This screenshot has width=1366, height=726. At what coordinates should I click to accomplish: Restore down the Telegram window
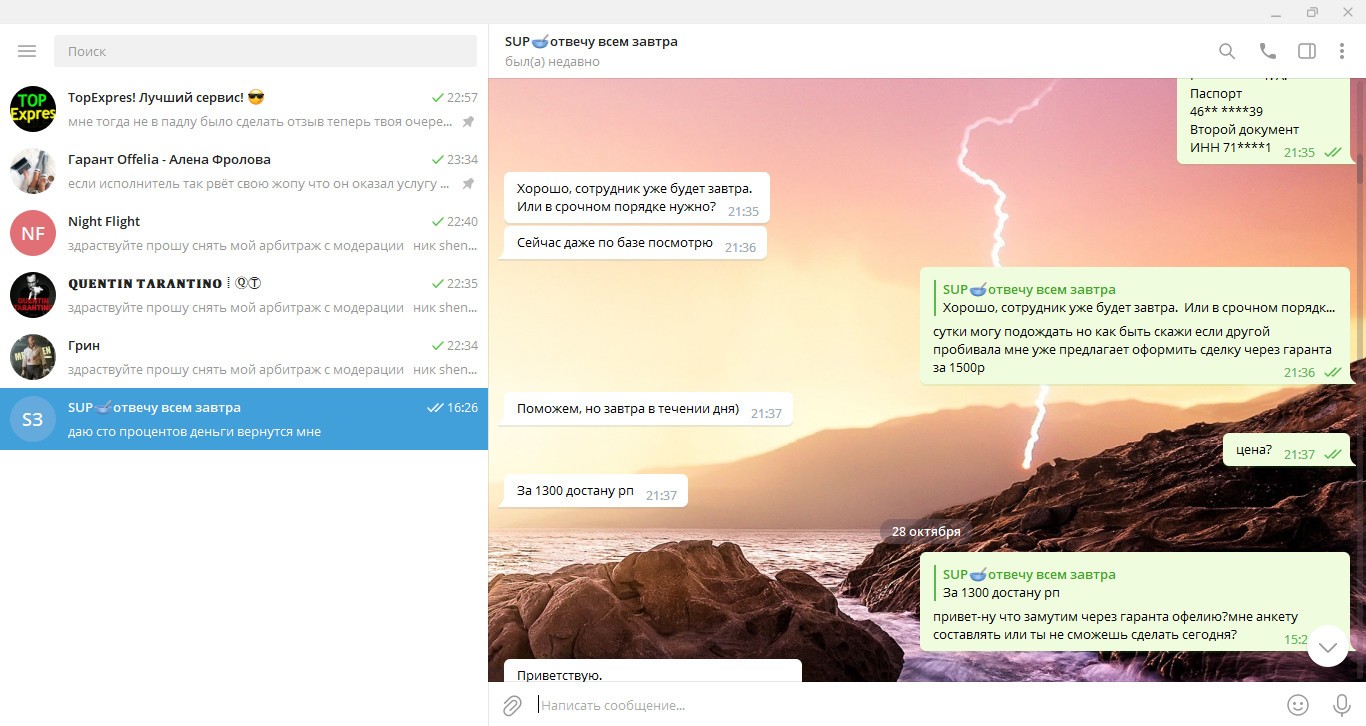coord(1312,12)
